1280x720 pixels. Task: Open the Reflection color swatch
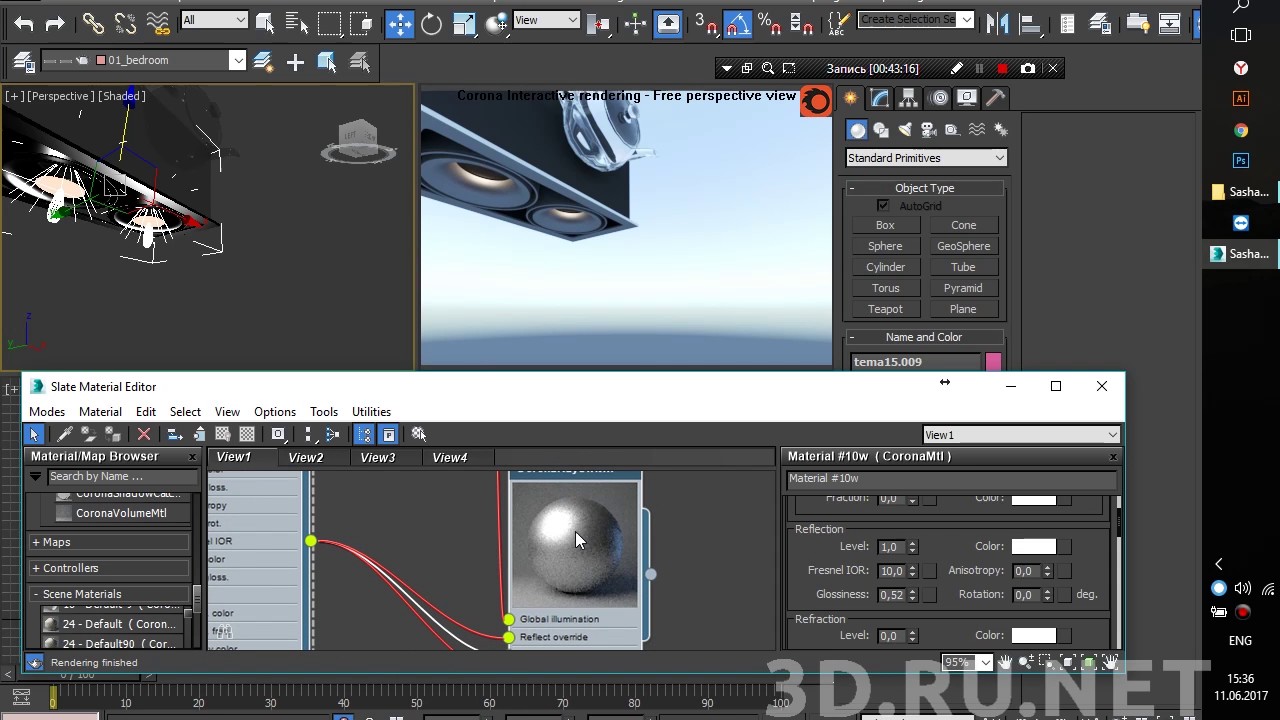coord(1033,547)
